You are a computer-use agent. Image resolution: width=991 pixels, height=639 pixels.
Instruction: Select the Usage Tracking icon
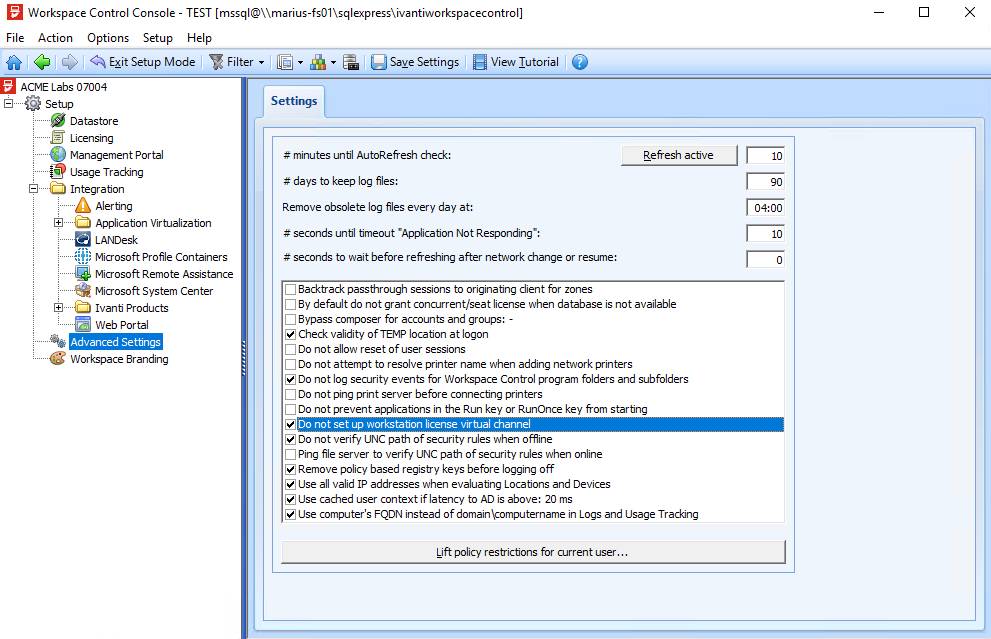[58, 171]
